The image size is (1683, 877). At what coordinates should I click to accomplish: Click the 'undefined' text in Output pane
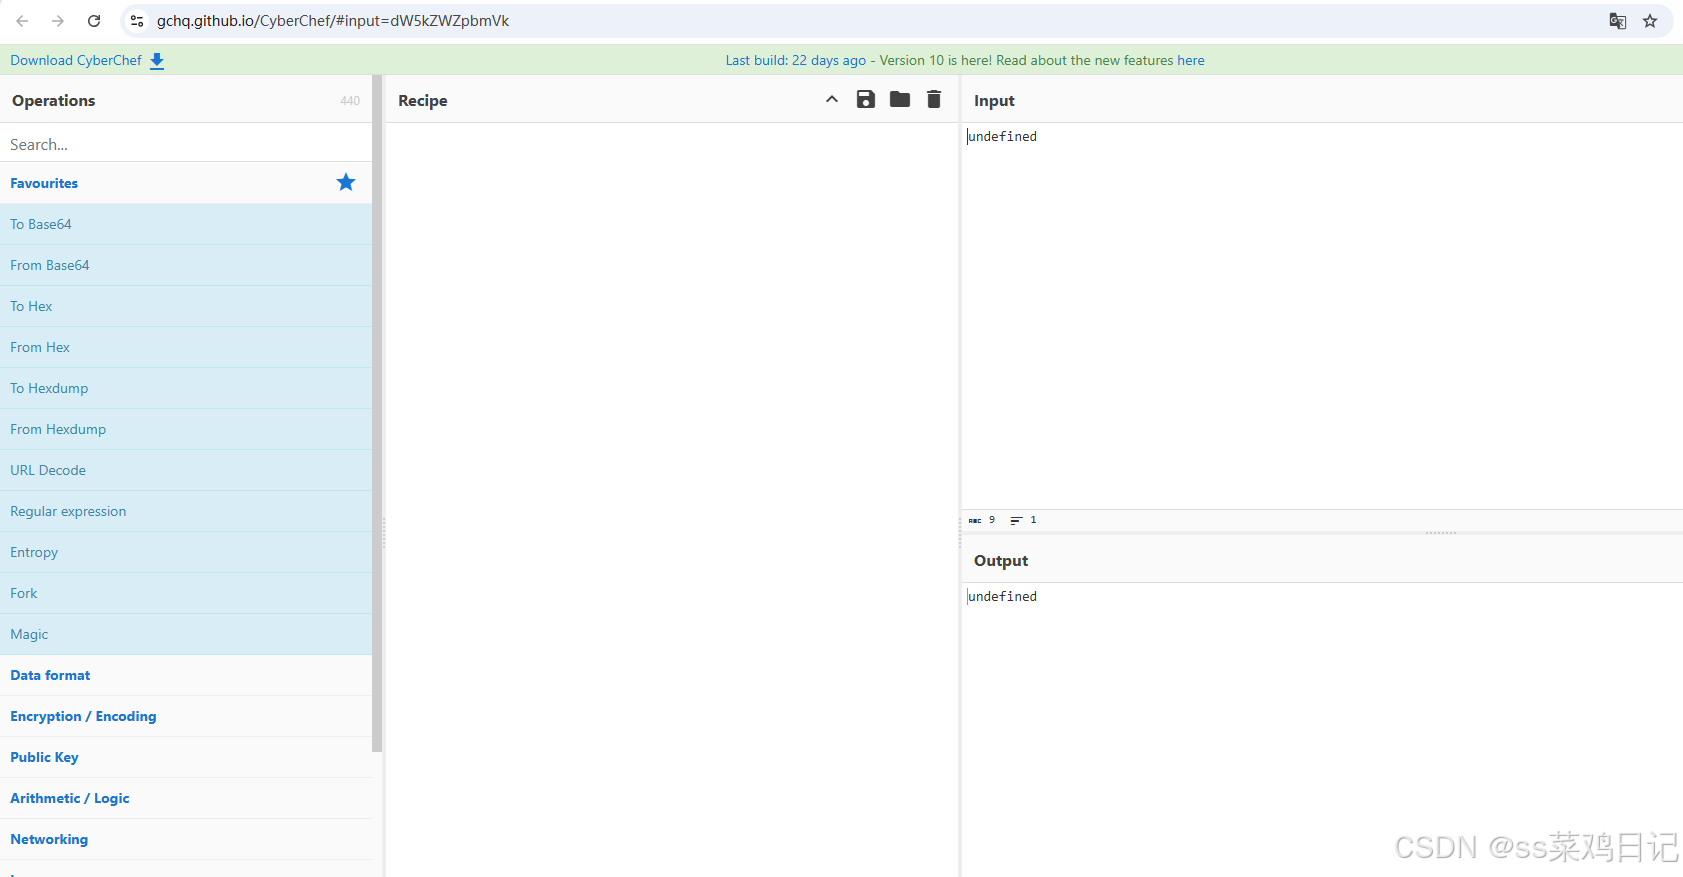(1002, 596)
